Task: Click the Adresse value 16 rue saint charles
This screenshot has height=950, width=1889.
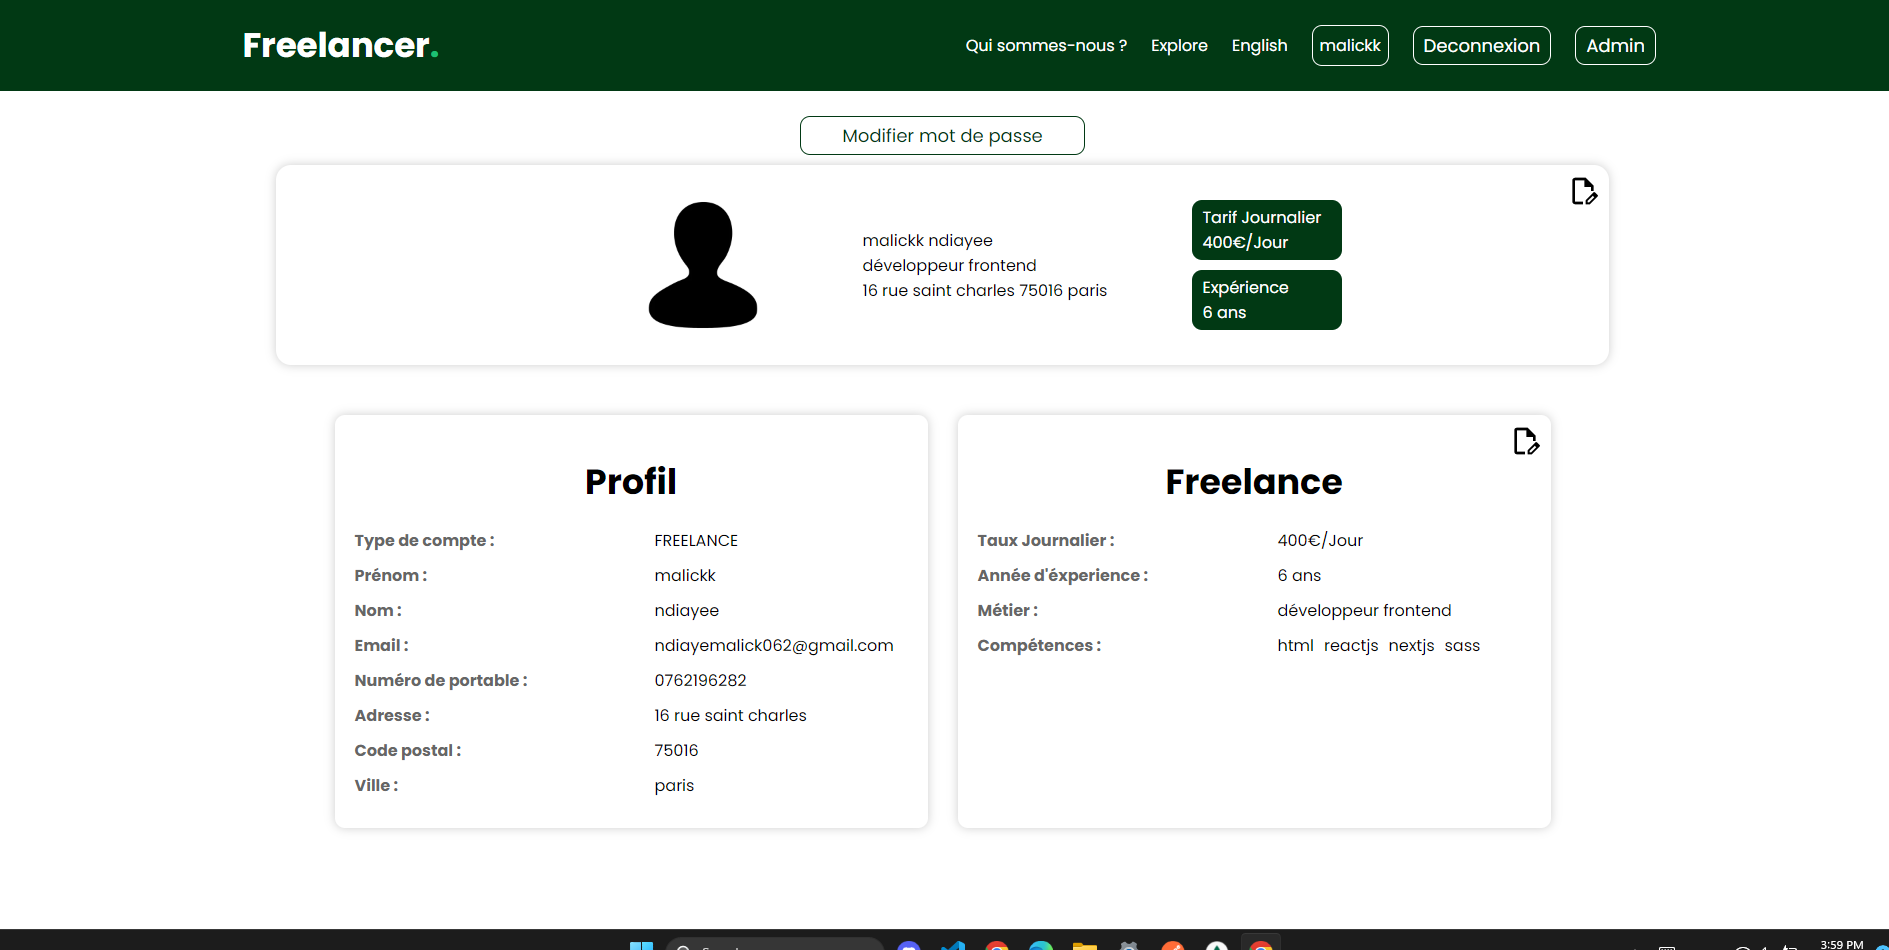Action: click(730, 716)
